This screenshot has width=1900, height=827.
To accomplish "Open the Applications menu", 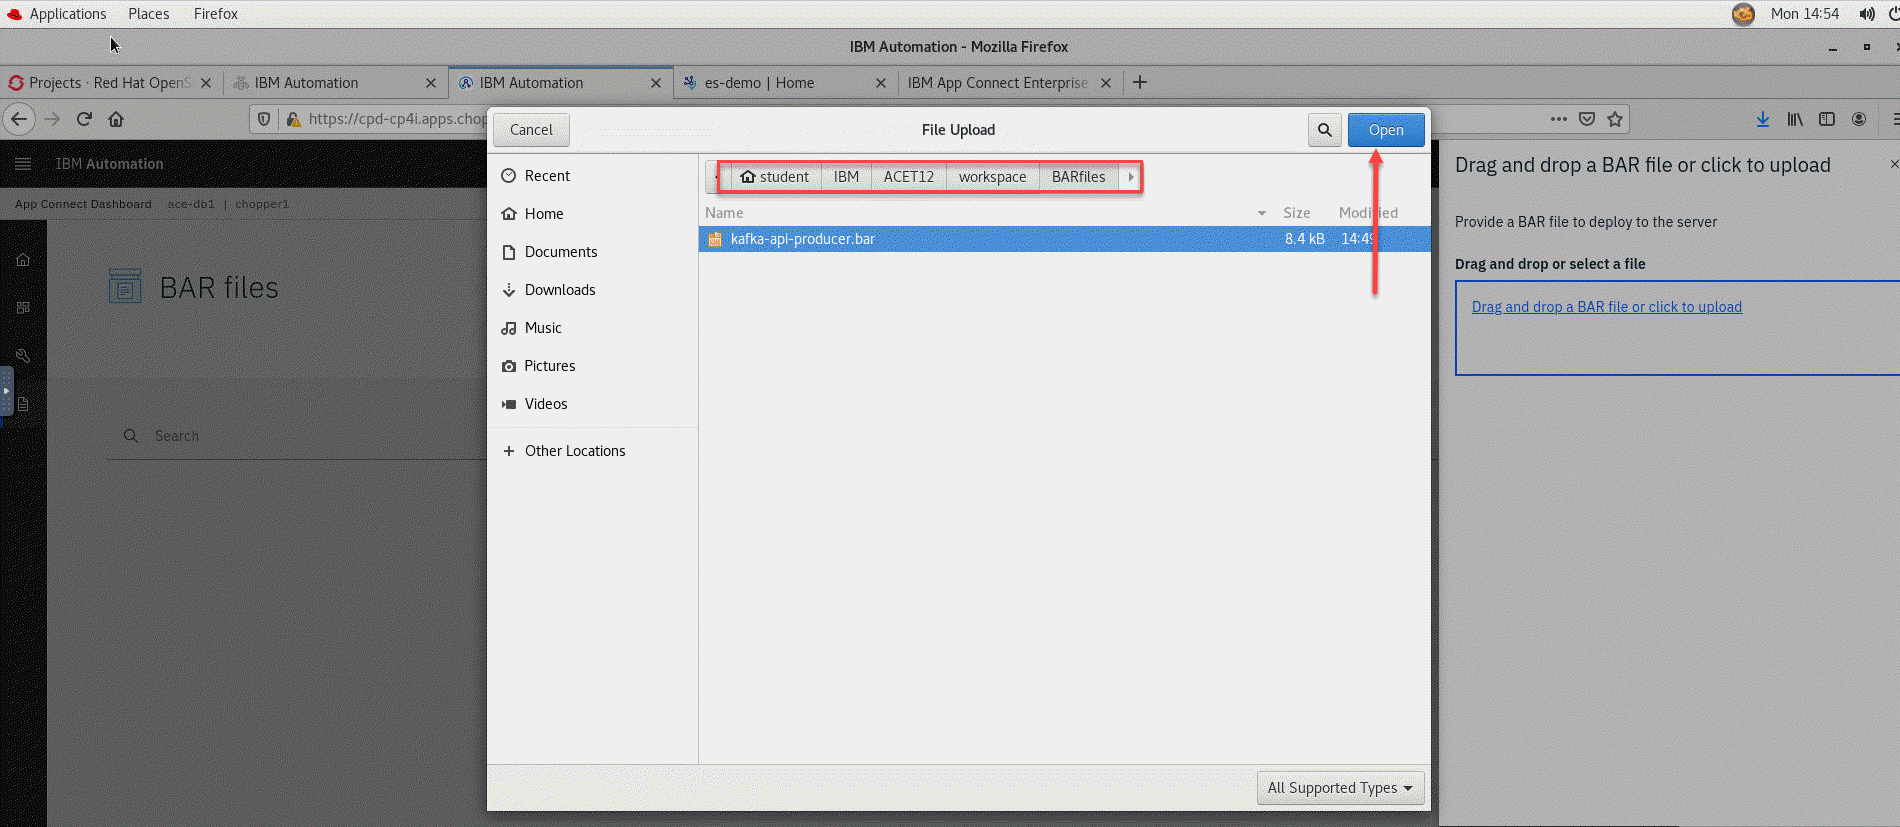I will pos(67,14).
